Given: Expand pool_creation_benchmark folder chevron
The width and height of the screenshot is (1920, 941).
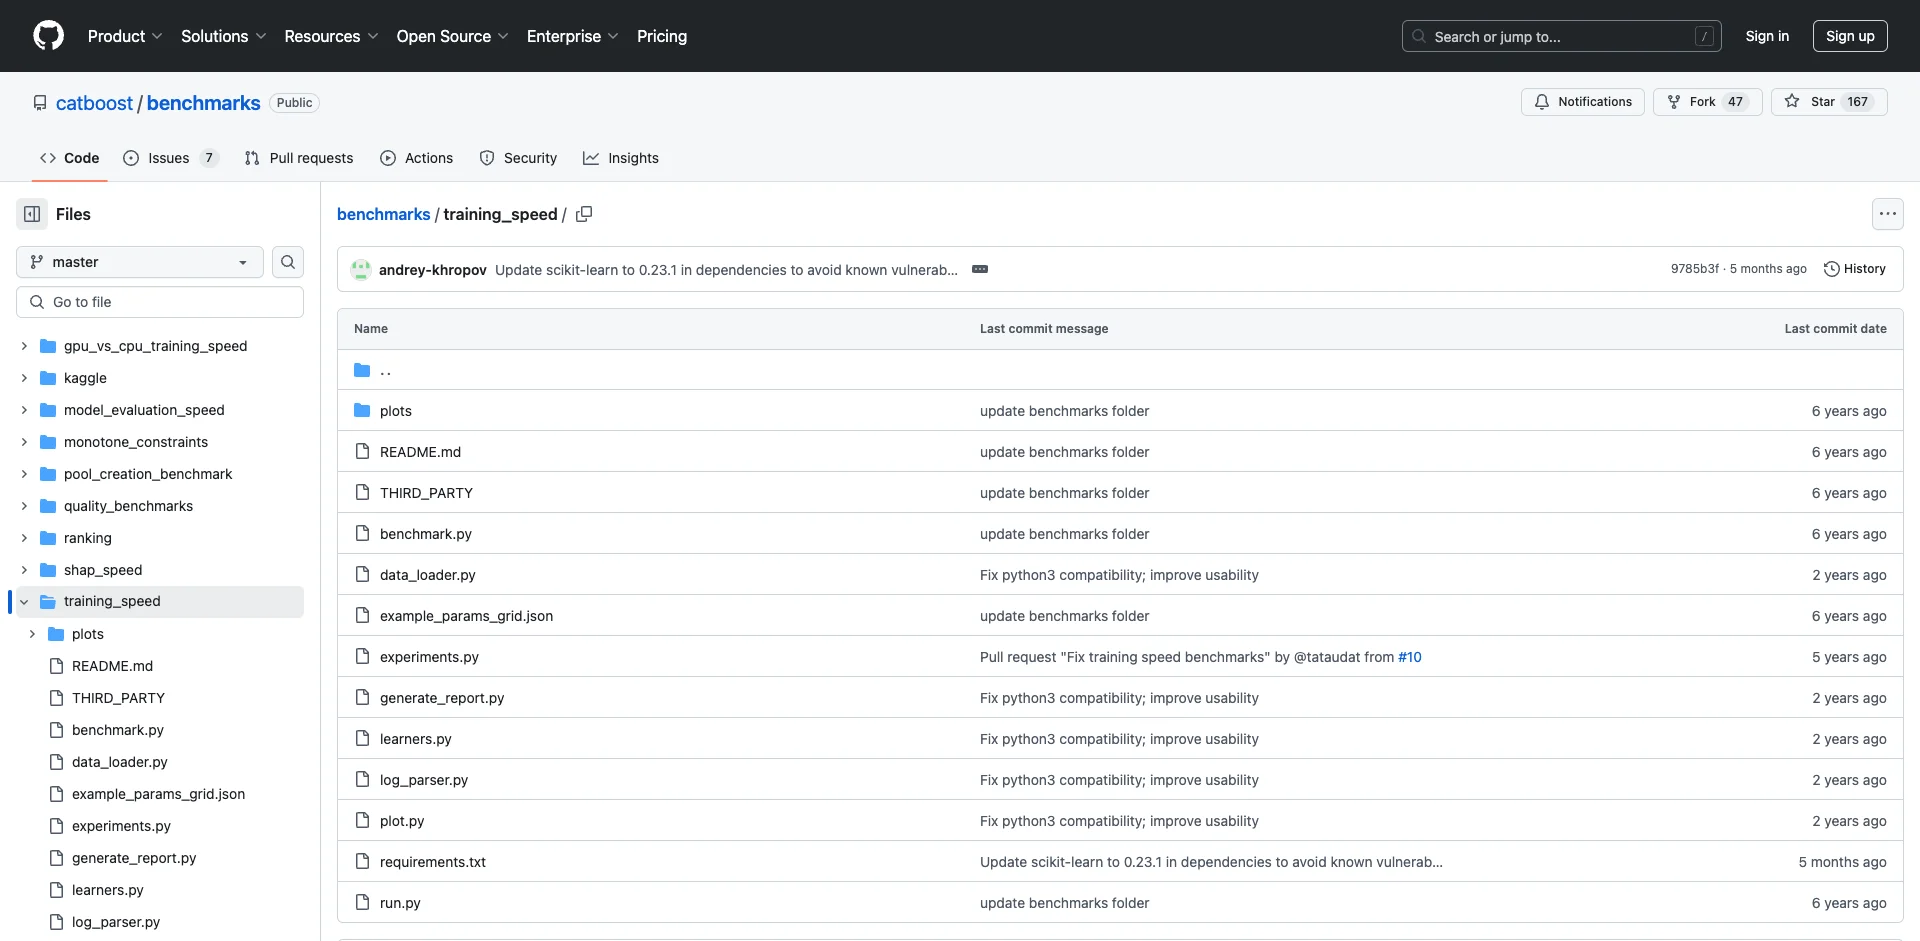Looking at the screenshot, I should click(x=24, y=474).
